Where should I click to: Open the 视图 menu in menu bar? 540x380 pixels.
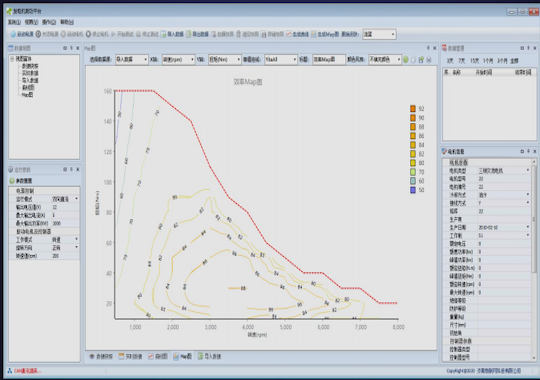(31, 22)
